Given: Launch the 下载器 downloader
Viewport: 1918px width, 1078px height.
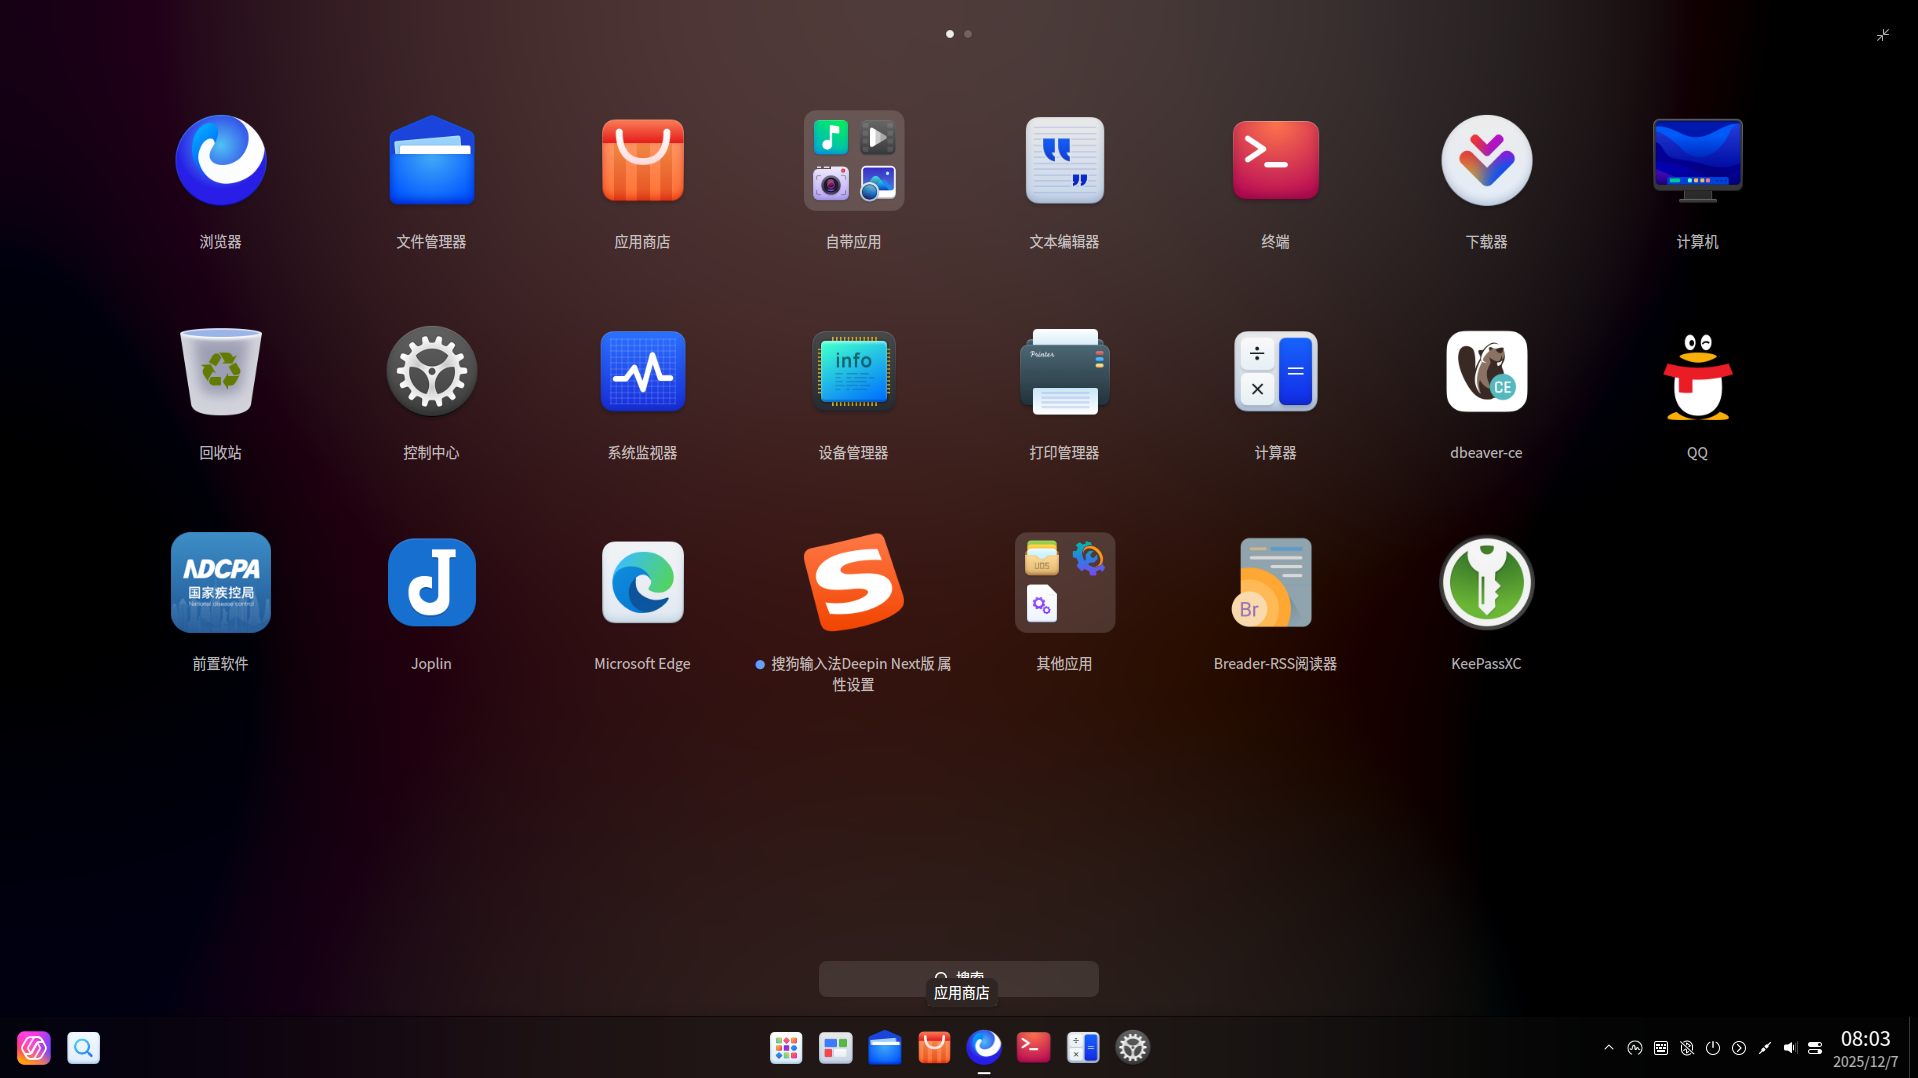Looking at the screenshot, I should pos(1486,160).
